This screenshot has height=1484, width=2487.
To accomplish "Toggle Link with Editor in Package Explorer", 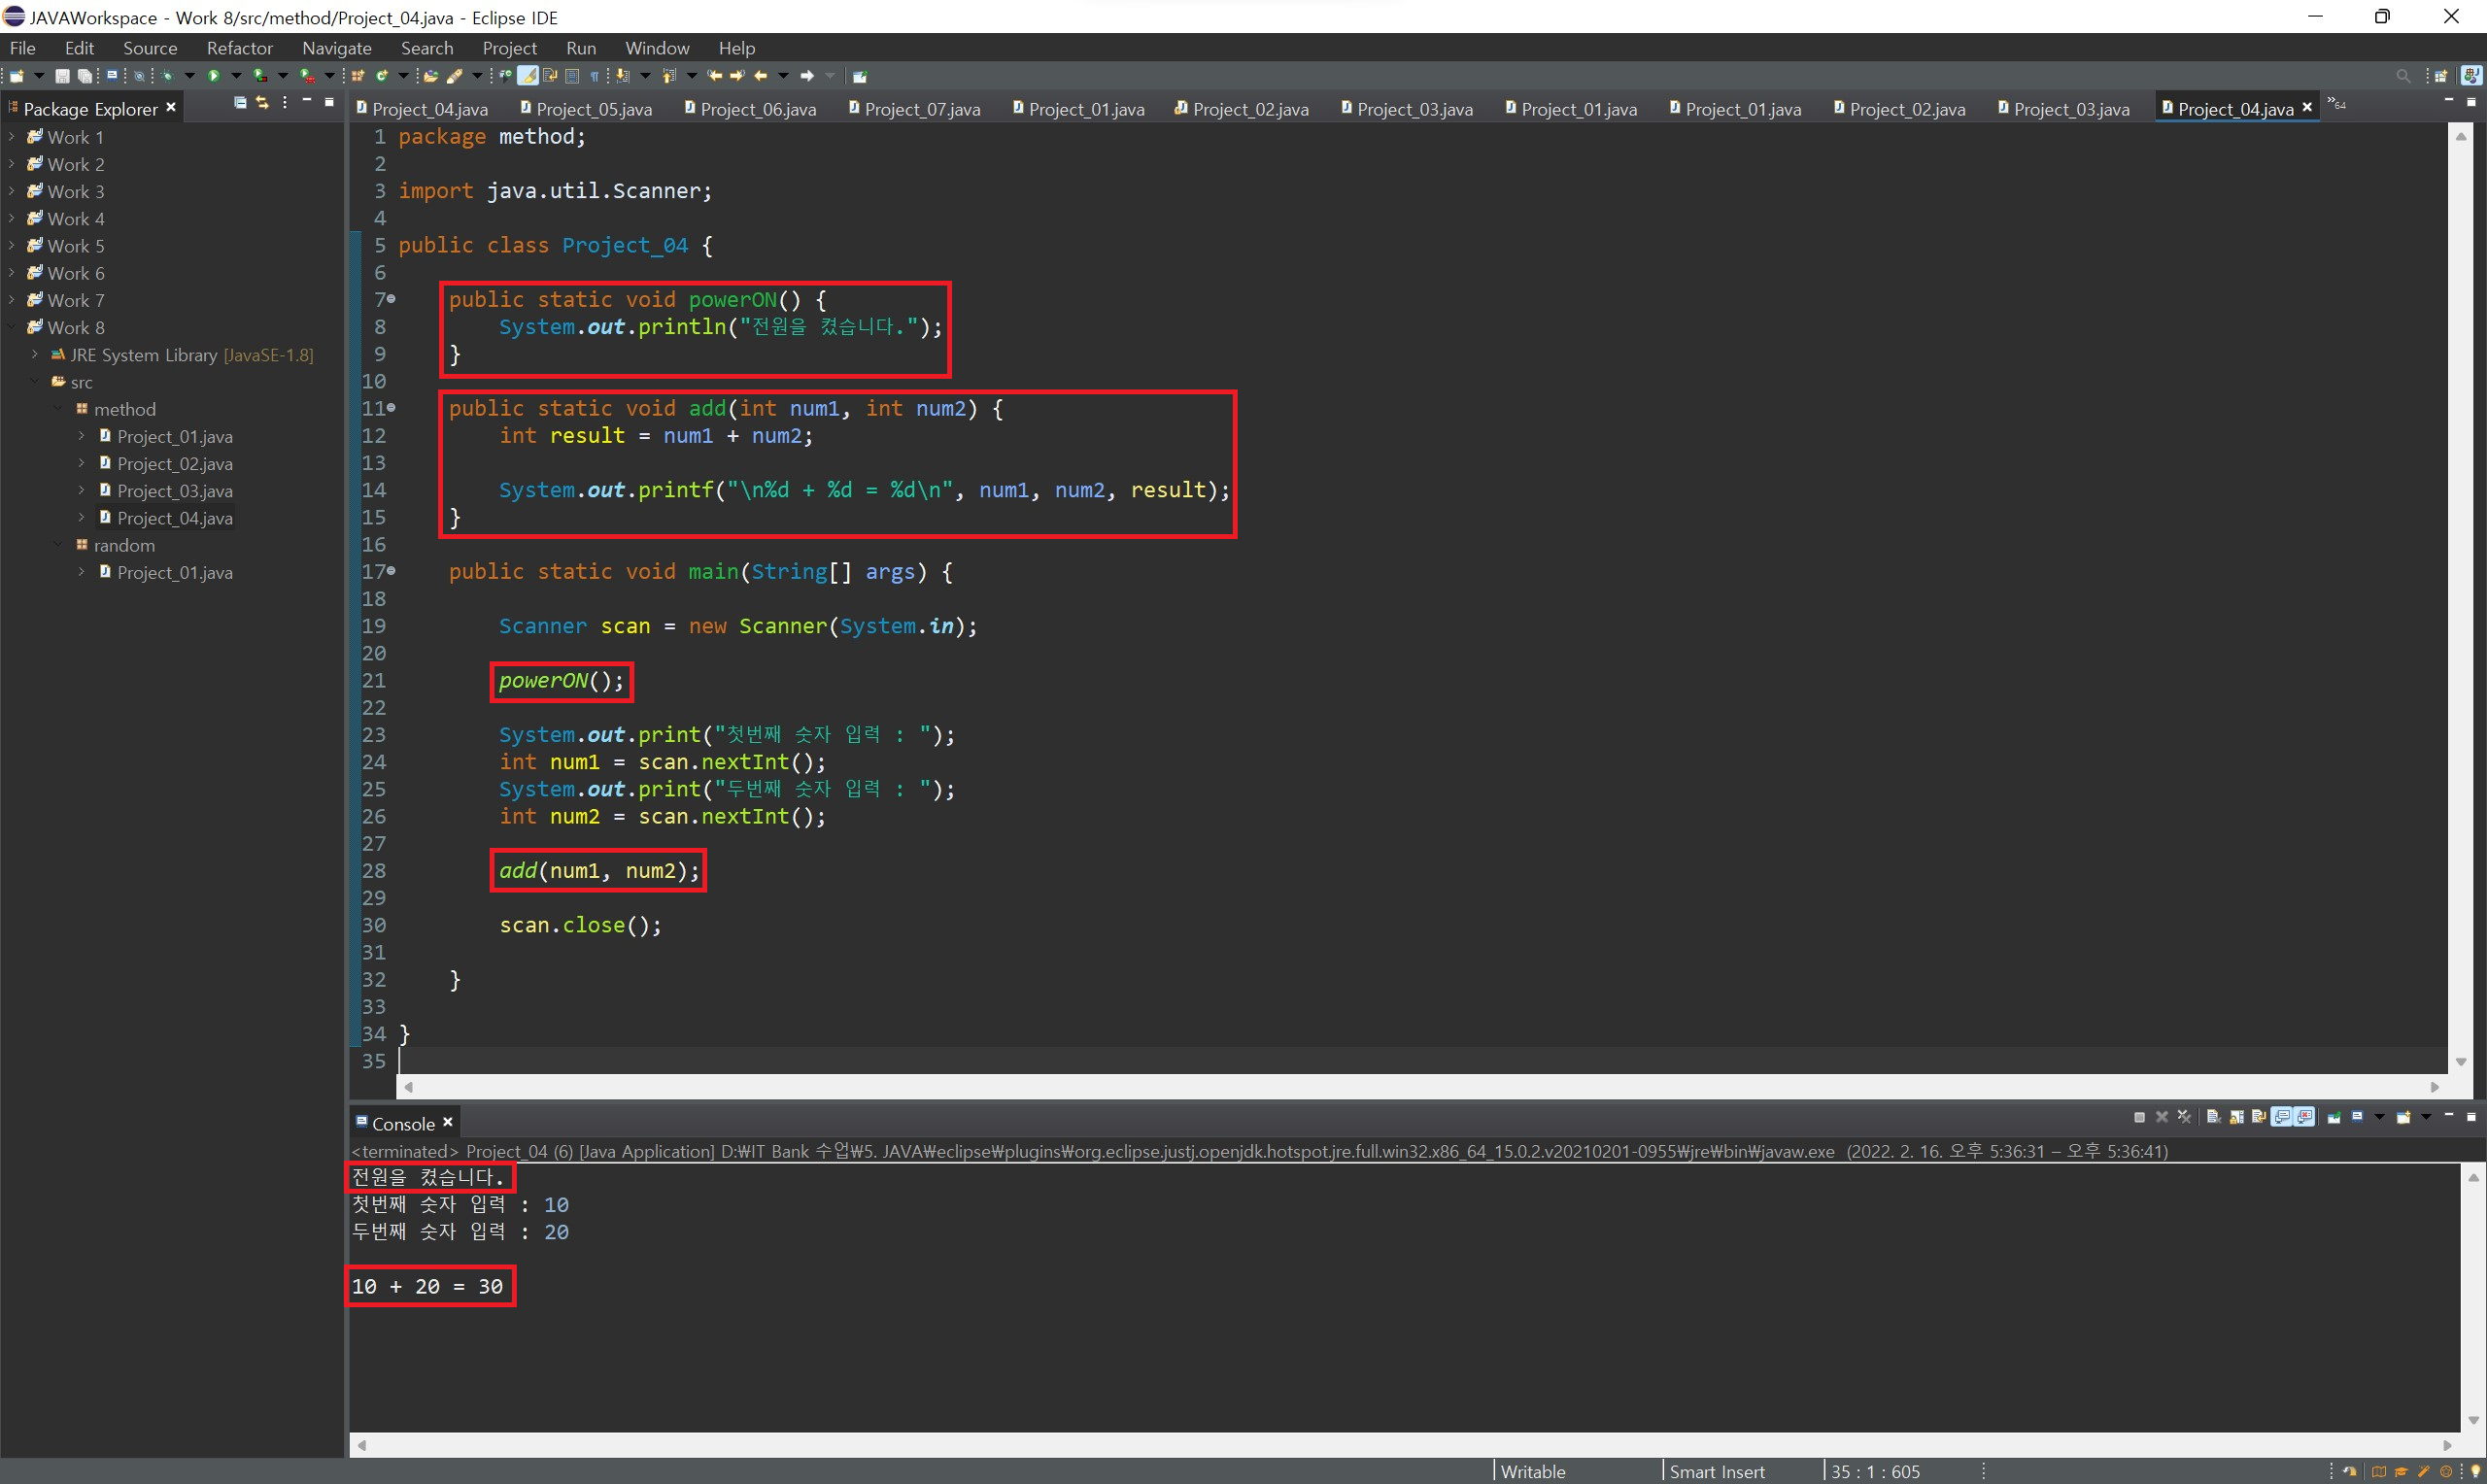I will click(262, 103).
